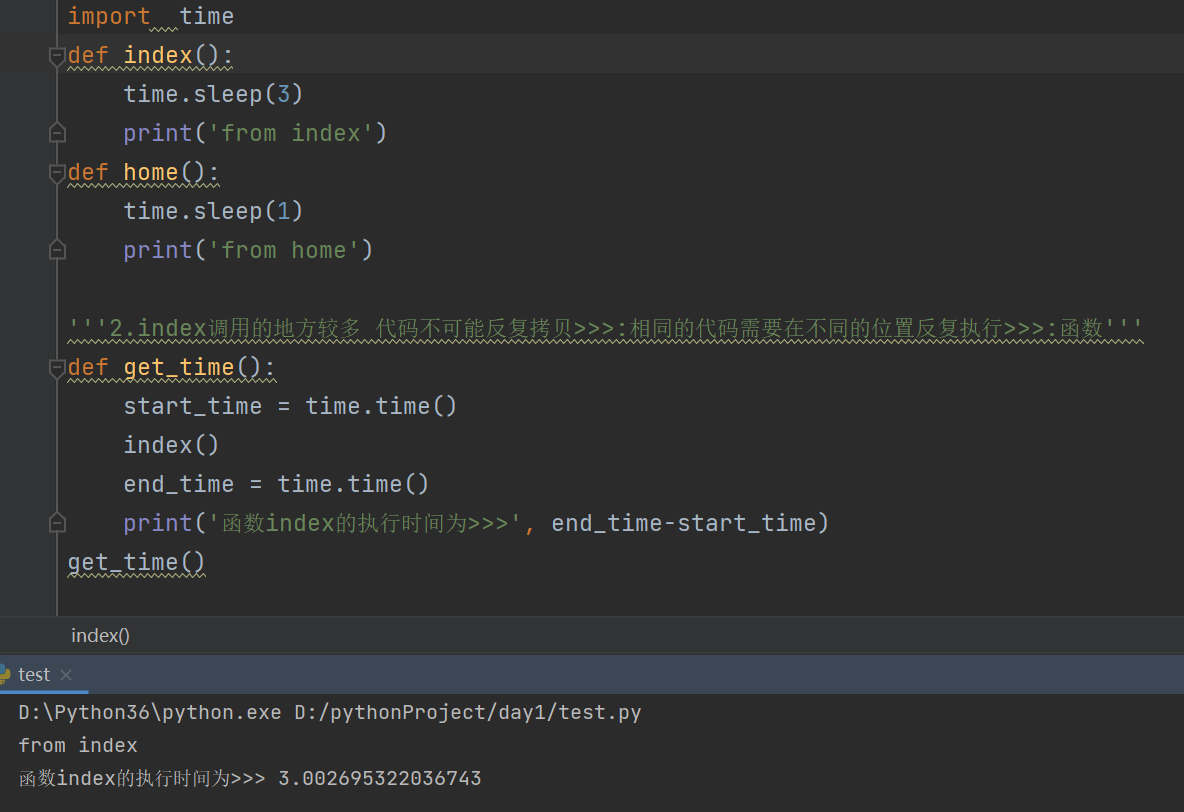Click the string 'from home' in the print call
Viewport: 1184px width, 812px height.
click(x=283, y=250)
